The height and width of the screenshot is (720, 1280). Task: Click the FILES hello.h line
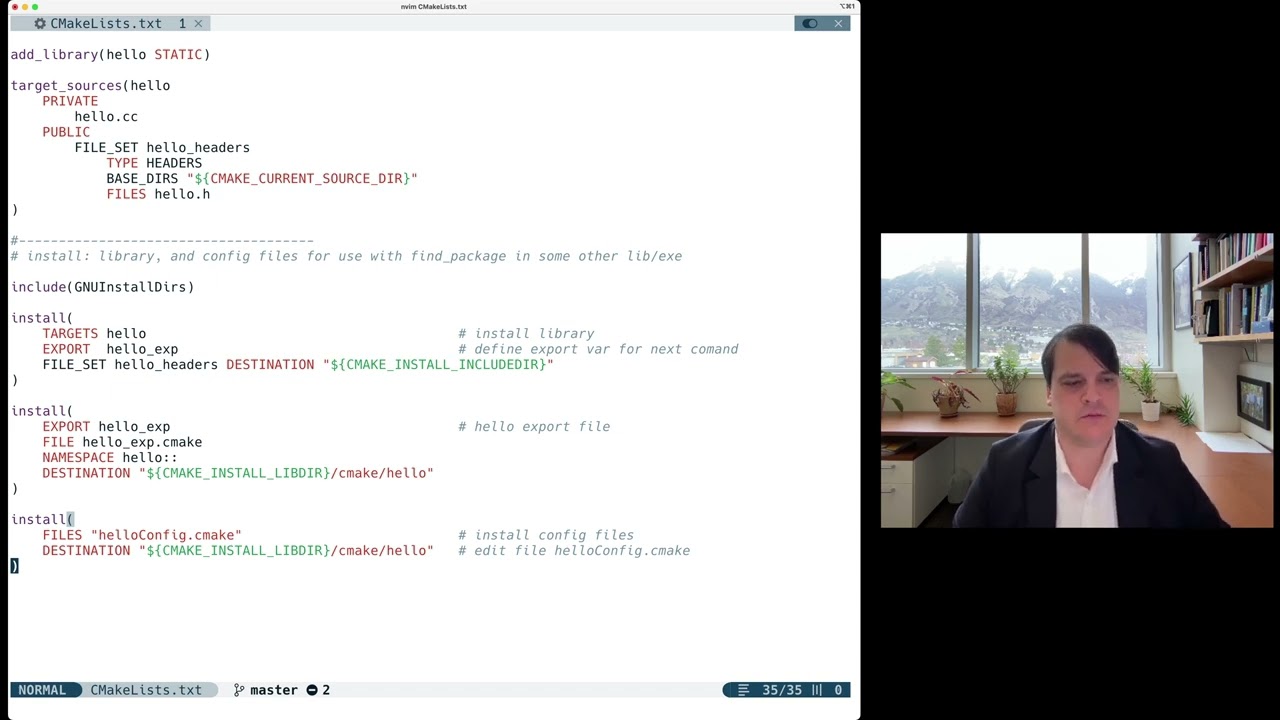click(x=158, y=194)
